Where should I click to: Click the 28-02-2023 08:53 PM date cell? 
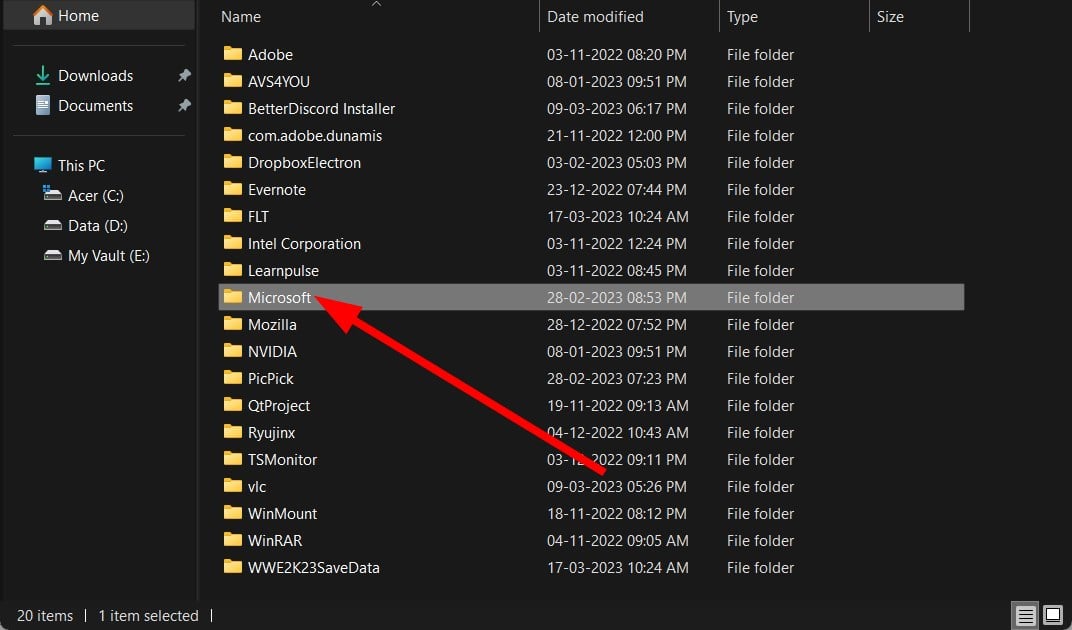tap(617, 298)
